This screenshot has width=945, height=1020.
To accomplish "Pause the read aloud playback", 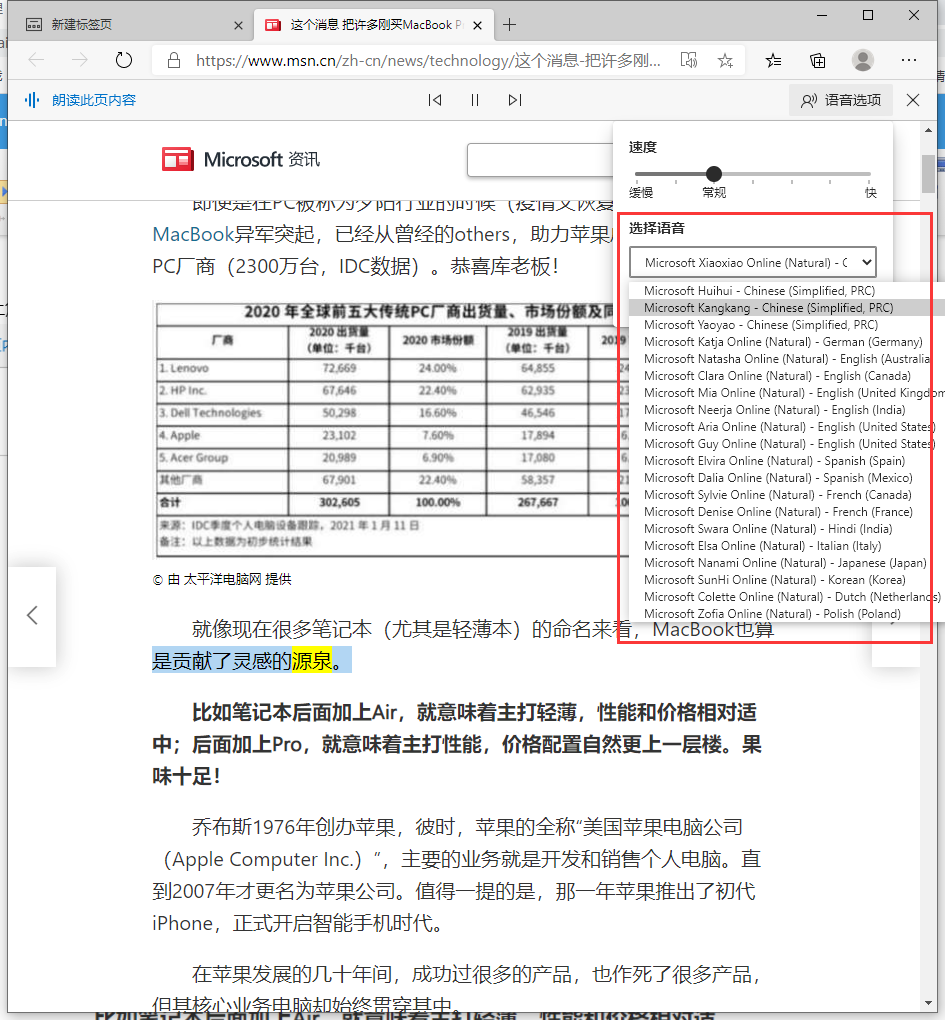I will (475, 100).
